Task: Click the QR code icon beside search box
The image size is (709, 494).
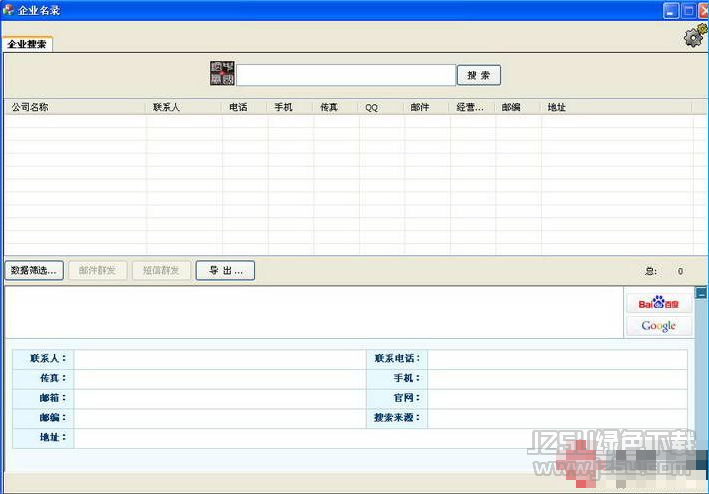Action: pos(222,74)
